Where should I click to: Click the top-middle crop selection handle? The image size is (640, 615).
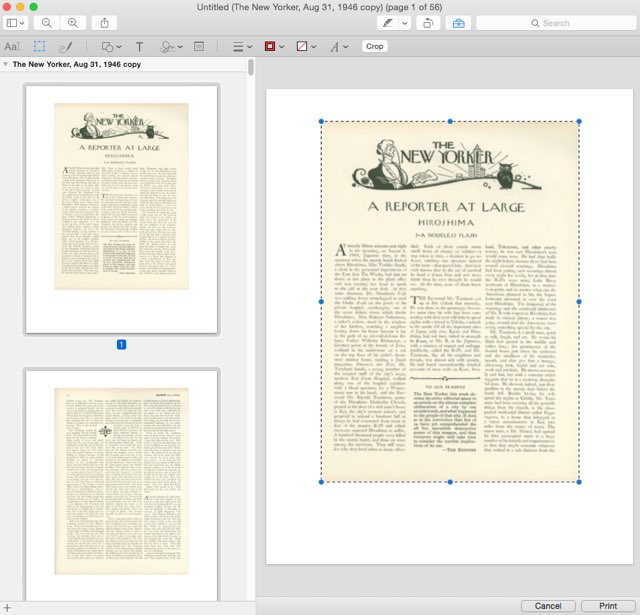(x=450, y=121)
